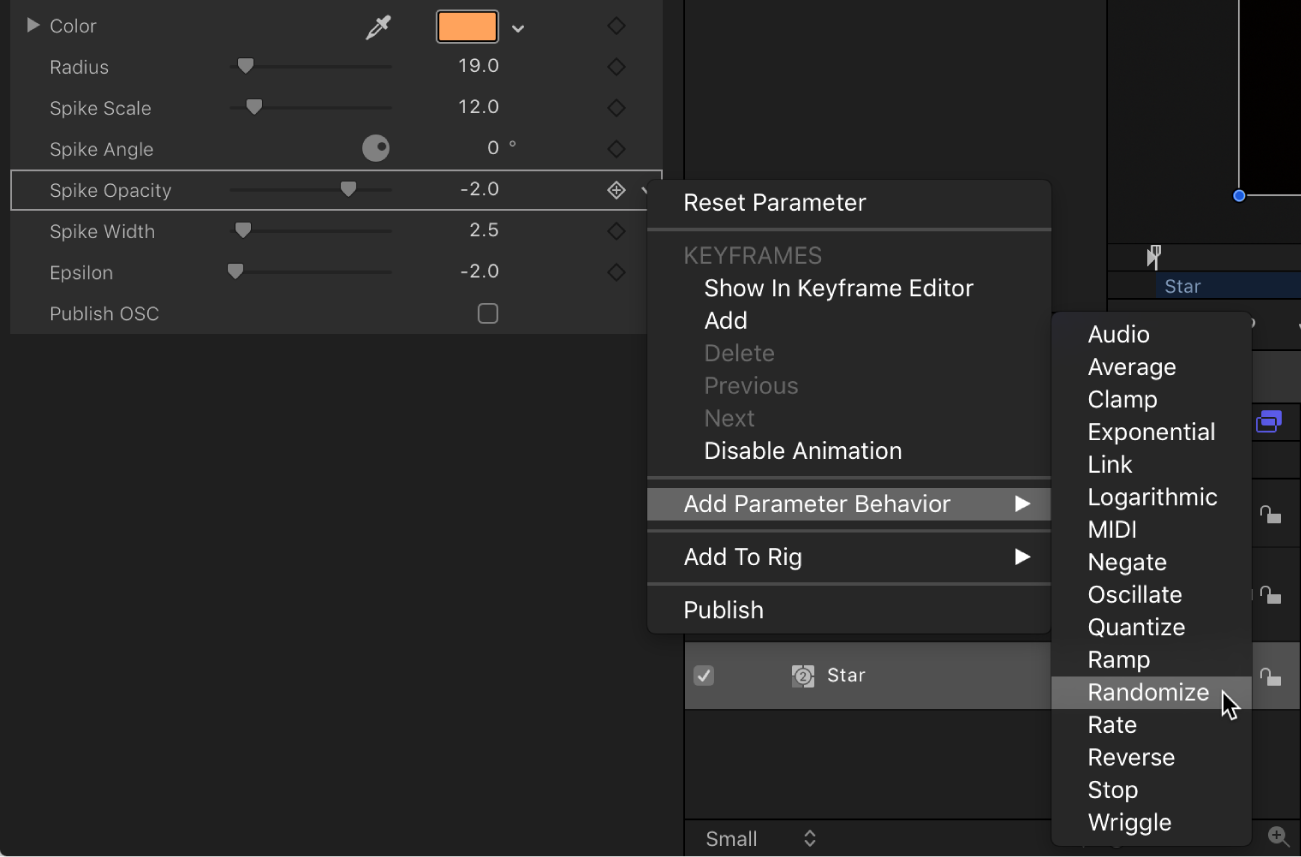1301x857 pixels.
Task: Open the Color swatch dropdown arrow
Action: (517, 27)
